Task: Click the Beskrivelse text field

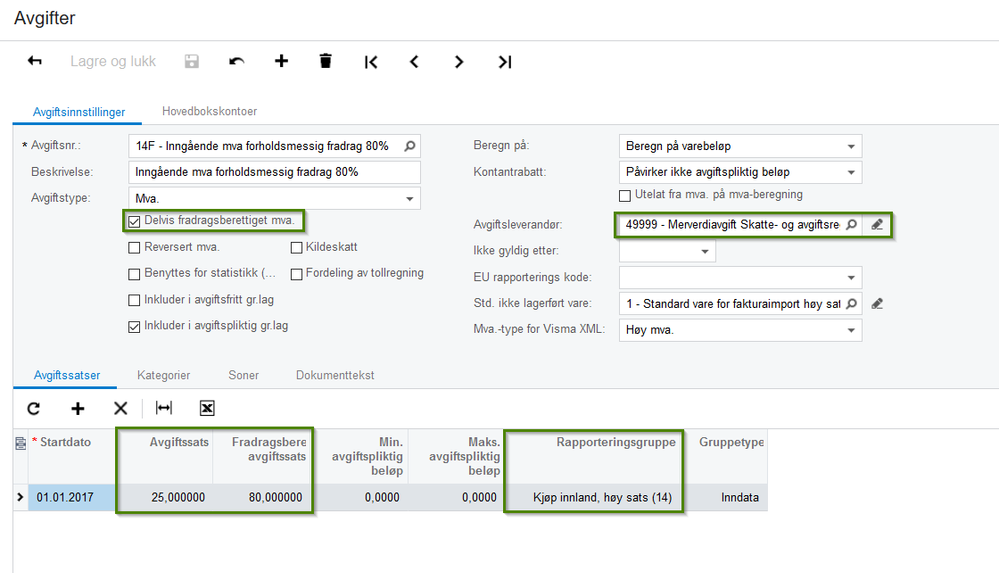Action: tap(275, 172)
